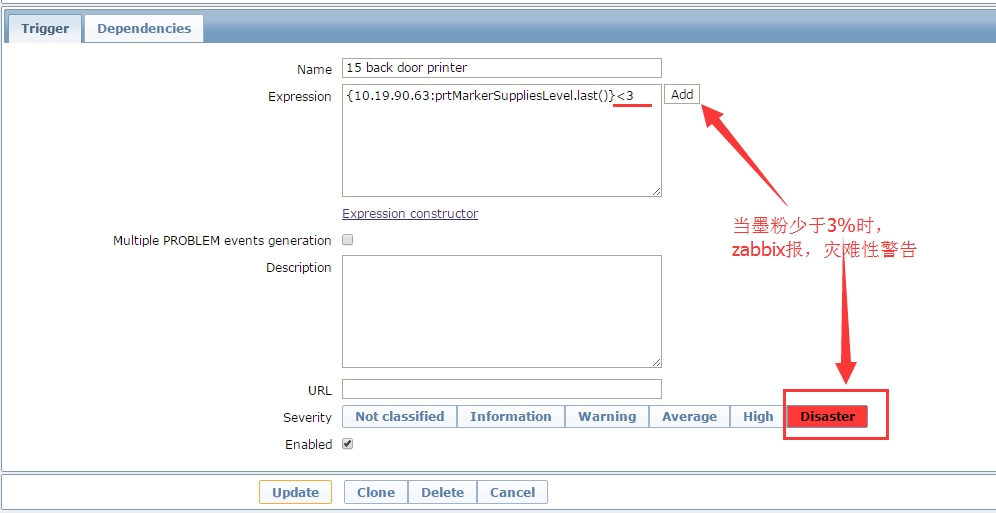996x513 pixels.
Task: Click the Cancel button
Action: pos(512,492)
